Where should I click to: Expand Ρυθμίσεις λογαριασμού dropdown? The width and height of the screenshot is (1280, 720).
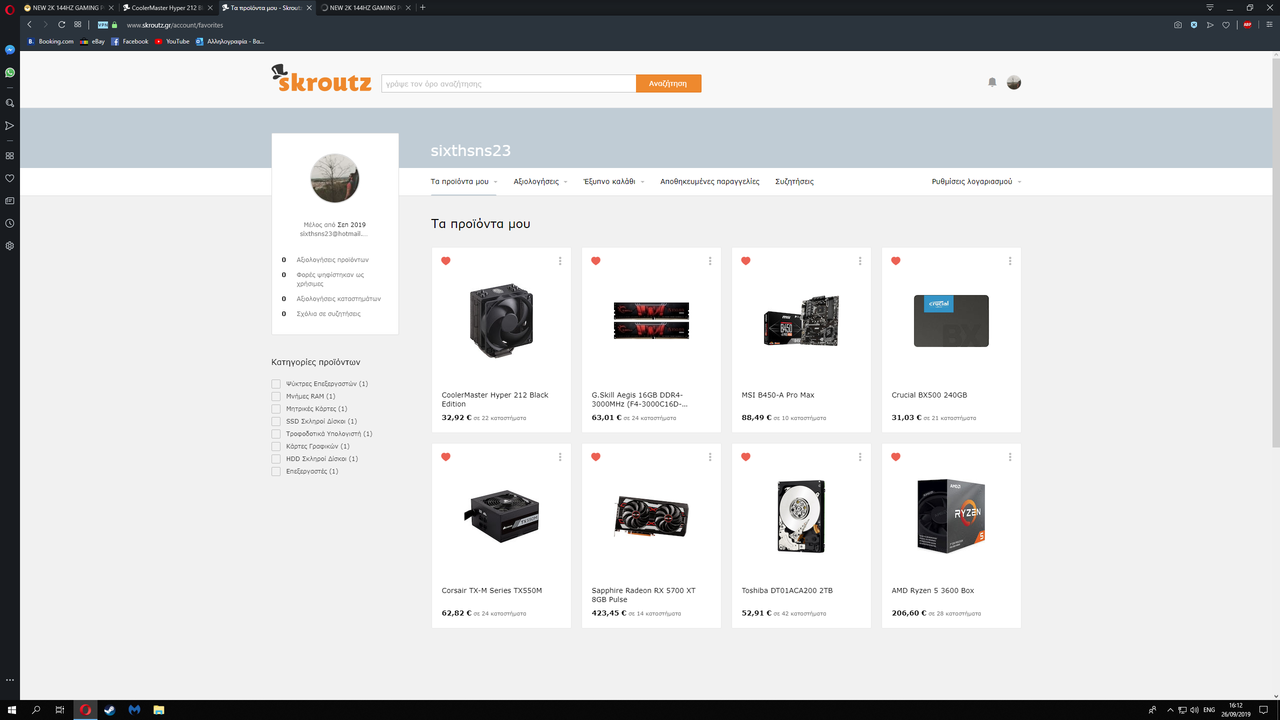(976, 182)
